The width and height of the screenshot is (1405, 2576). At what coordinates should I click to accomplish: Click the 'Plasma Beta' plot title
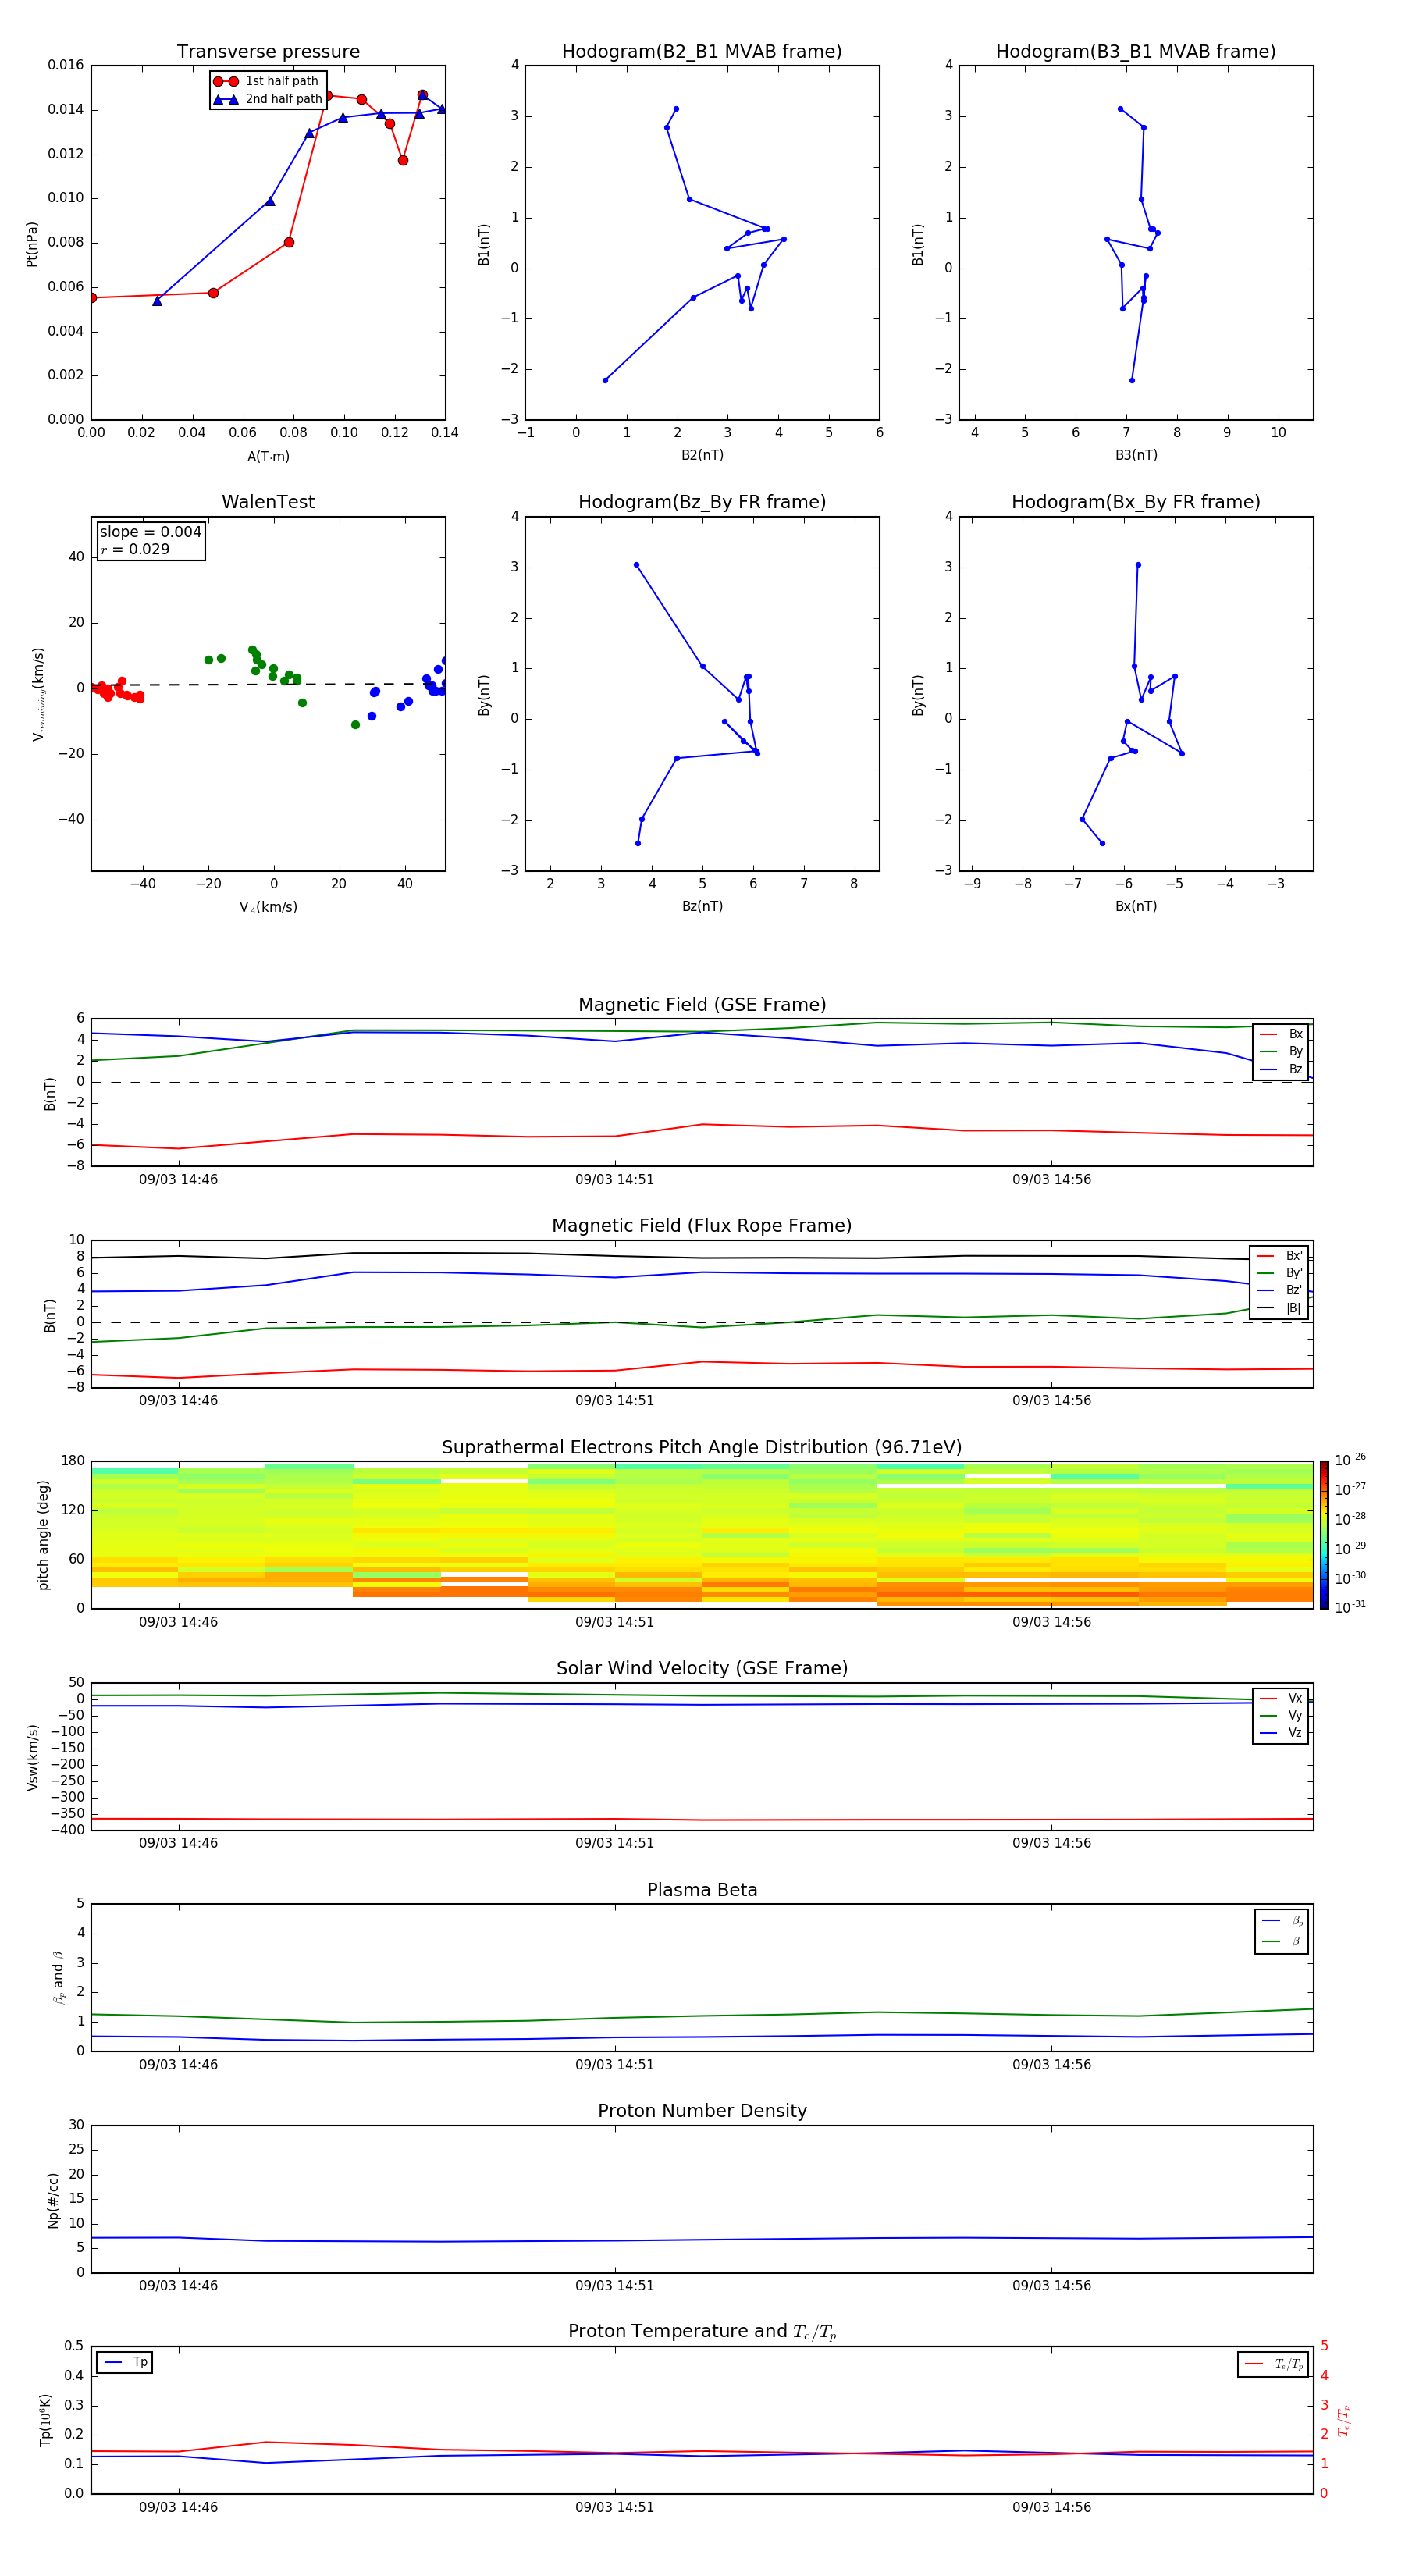tap(702, 1891)
